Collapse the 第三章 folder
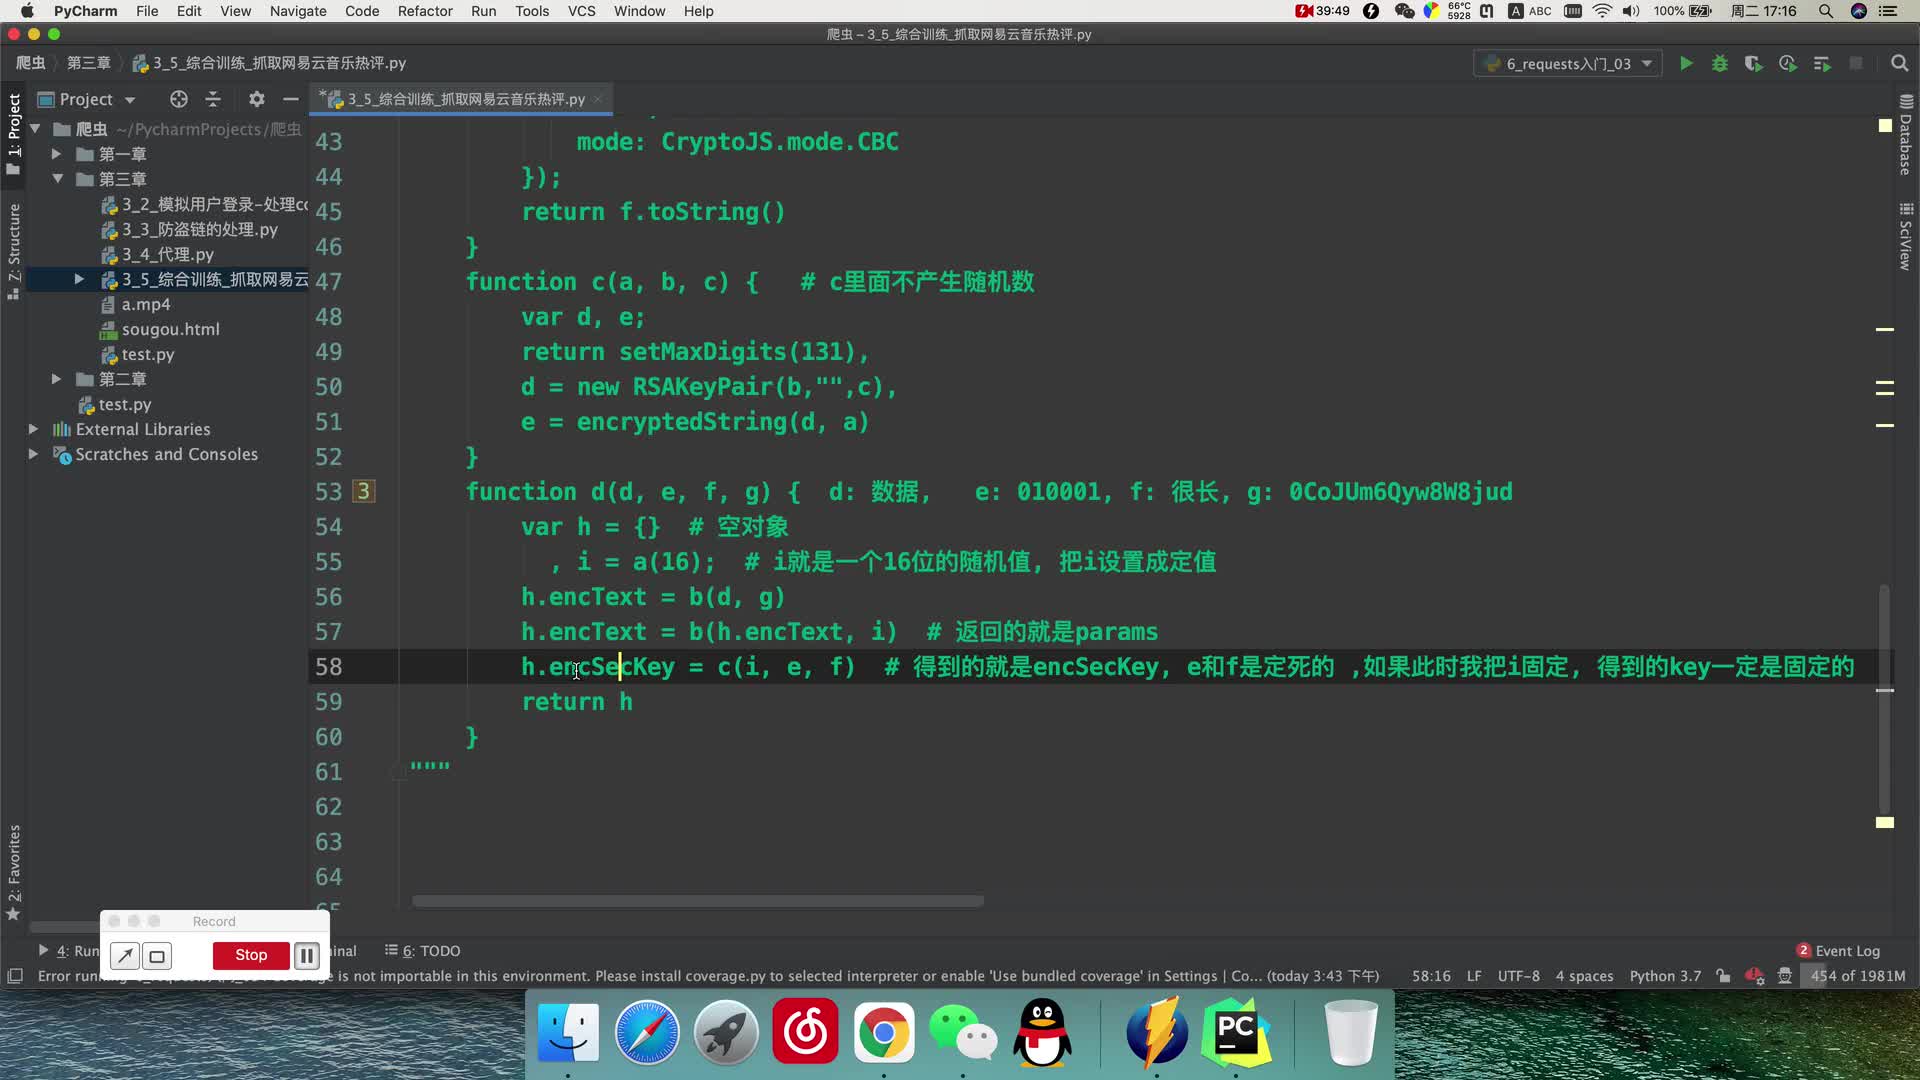Viewport: 1920px width, 1080px height. [x=57, y=179]
